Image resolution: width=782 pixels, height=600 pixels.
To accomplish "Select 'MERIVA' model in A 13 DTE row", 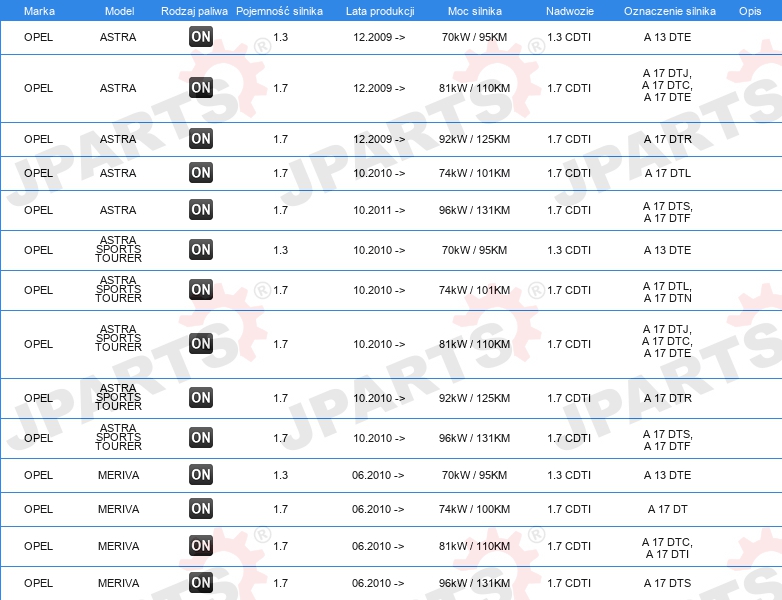I will tap(118, 475).
